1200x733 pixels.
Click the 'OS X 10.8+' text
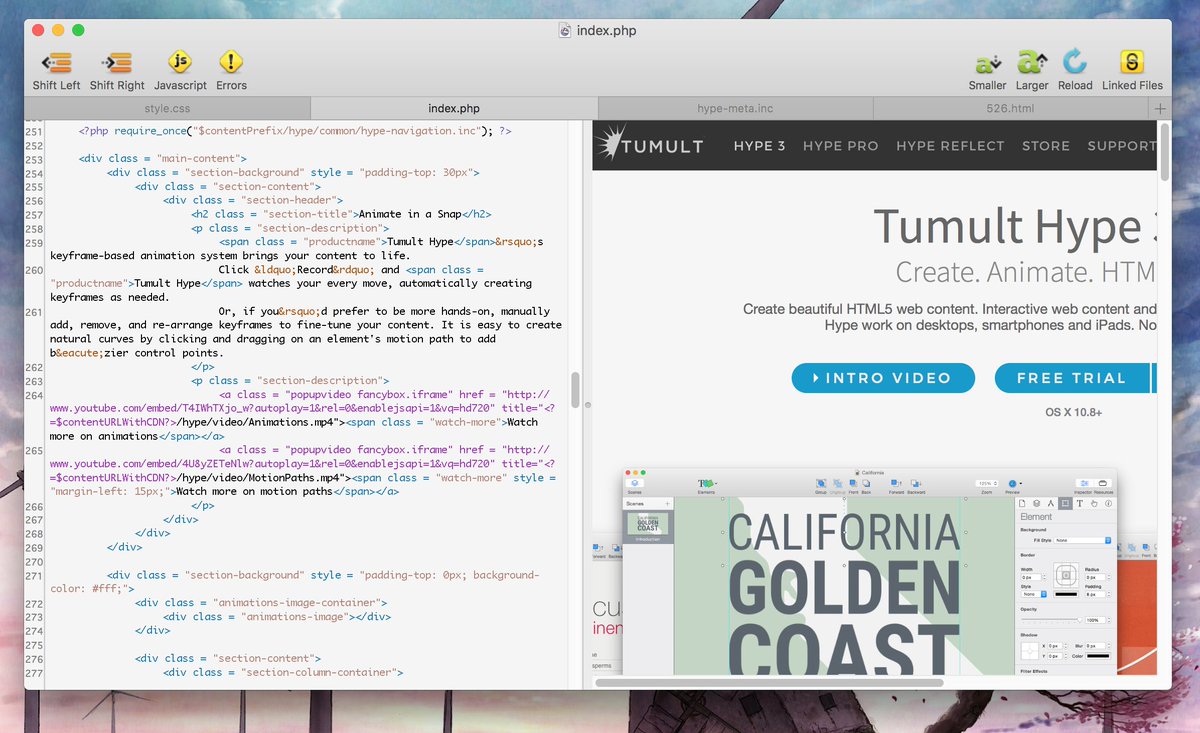click(x=1073, y=412)
